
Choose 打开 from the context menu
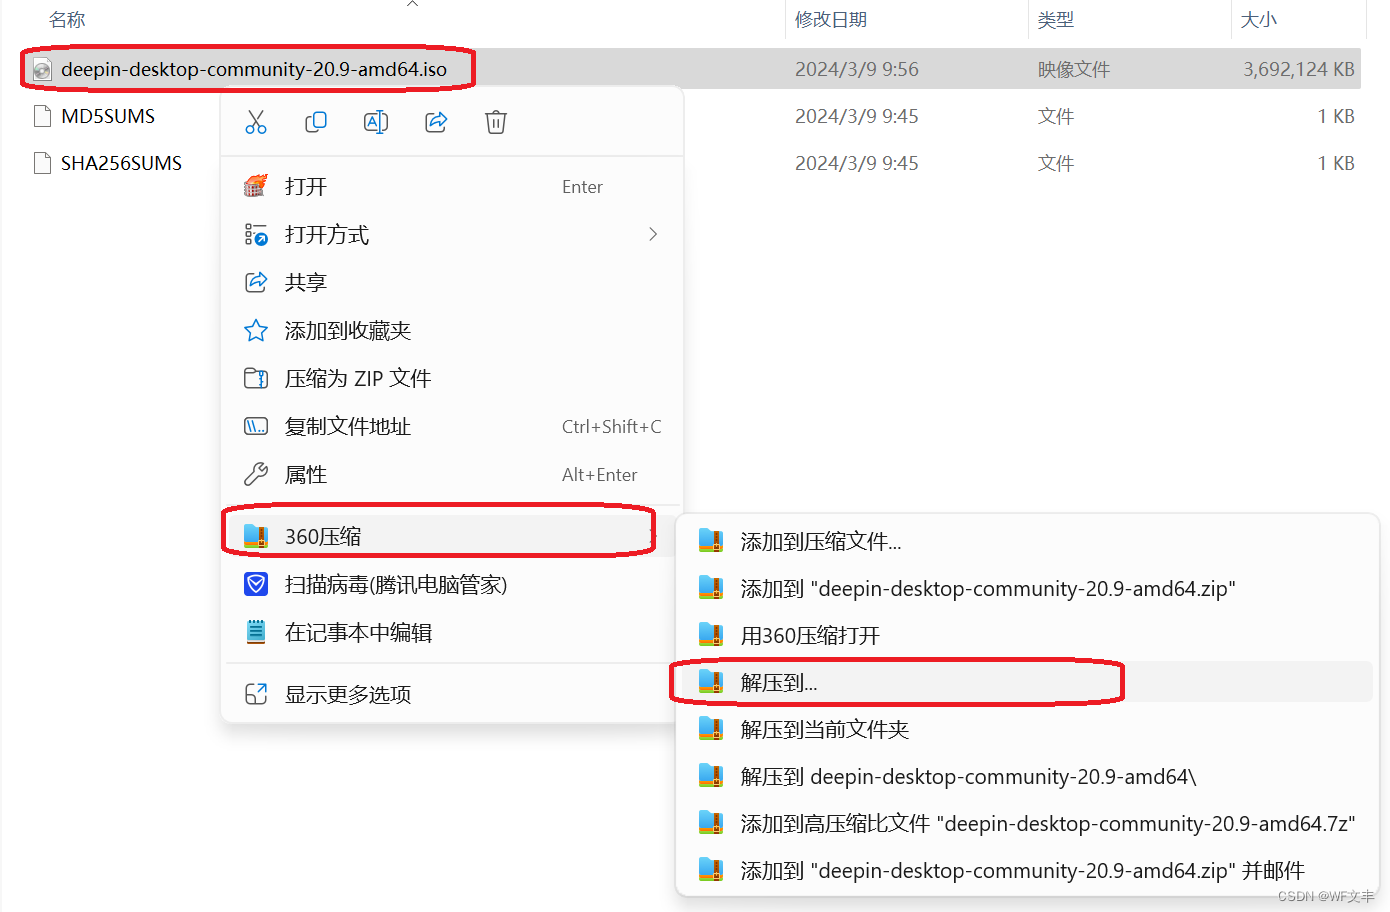point(452,187)
